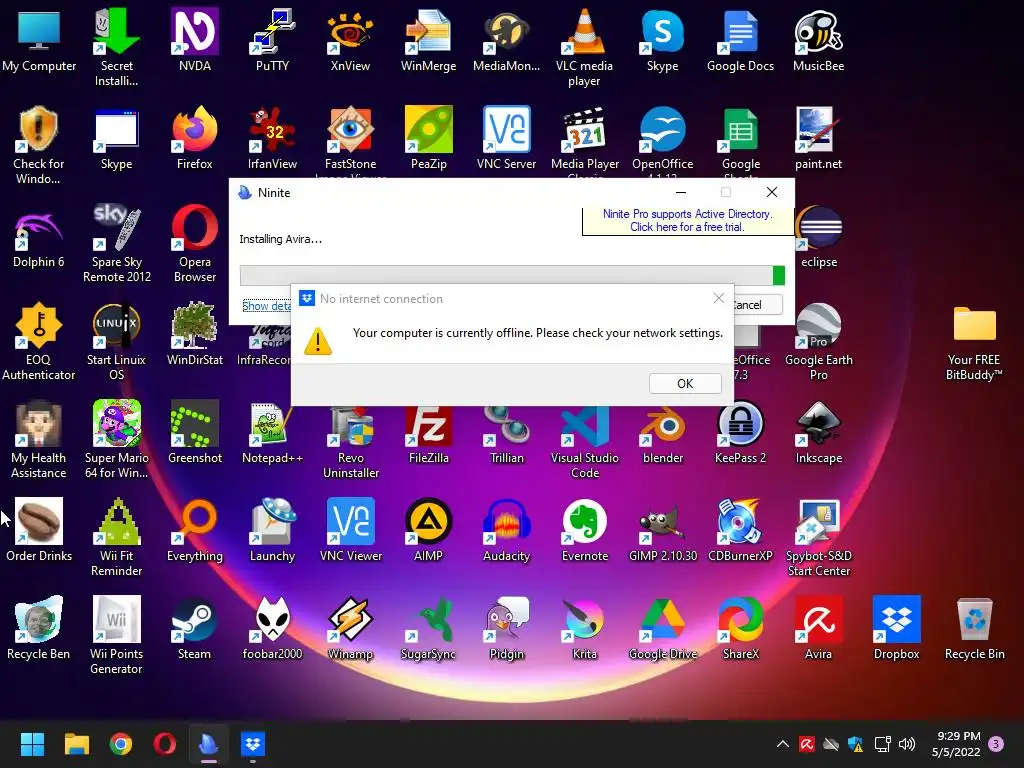
Task: Switch to Ninite taskbar button
Action: (209, 744)
